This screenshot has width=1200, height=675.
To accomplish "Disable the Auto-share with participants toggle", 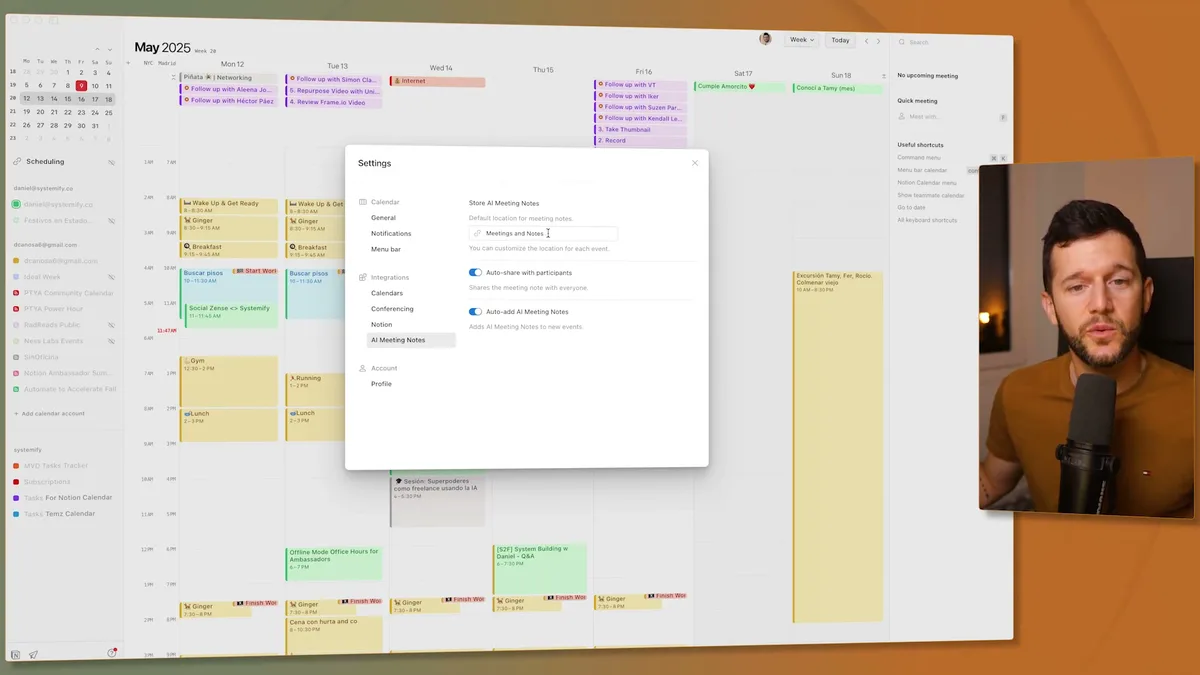I will point(476,272).
